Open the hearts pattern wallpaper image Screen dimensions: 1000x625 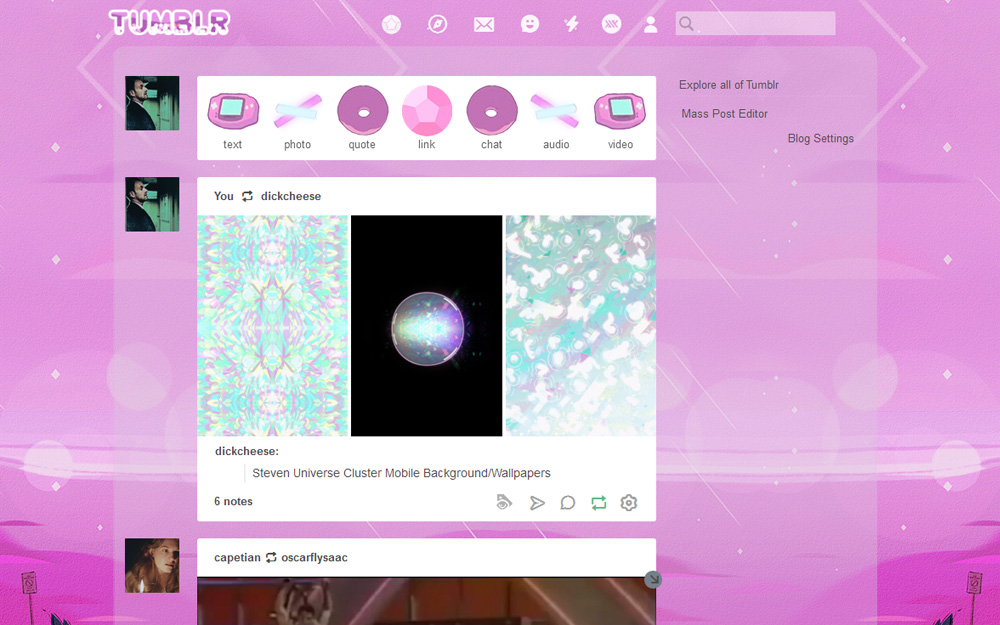[580, 325]
